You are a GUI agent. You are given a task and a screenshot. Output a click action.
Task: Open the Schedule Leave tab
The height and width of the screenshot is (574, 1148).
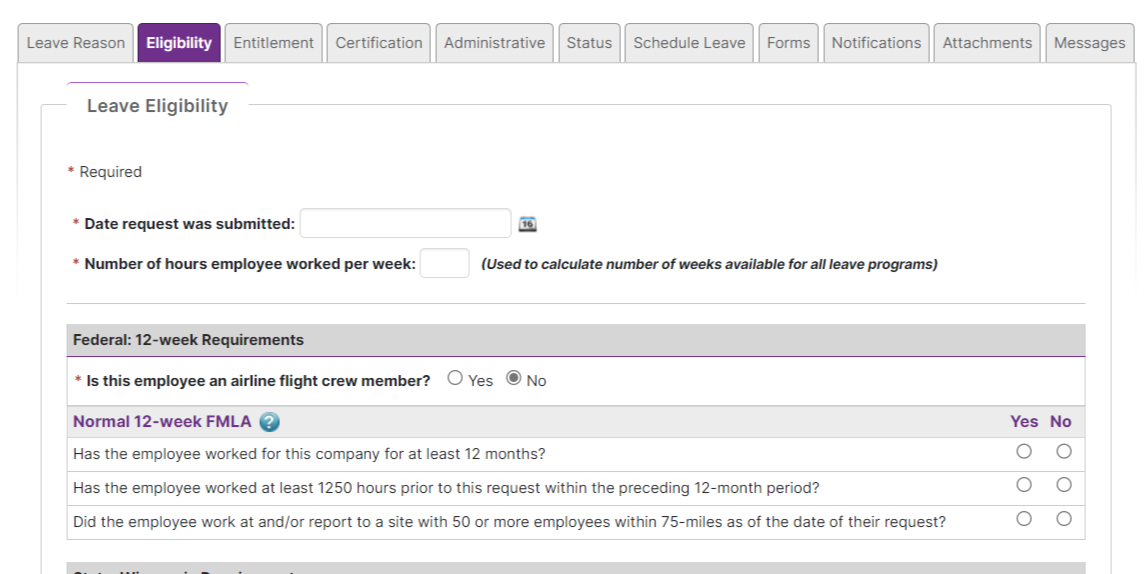tap(689, 43)
